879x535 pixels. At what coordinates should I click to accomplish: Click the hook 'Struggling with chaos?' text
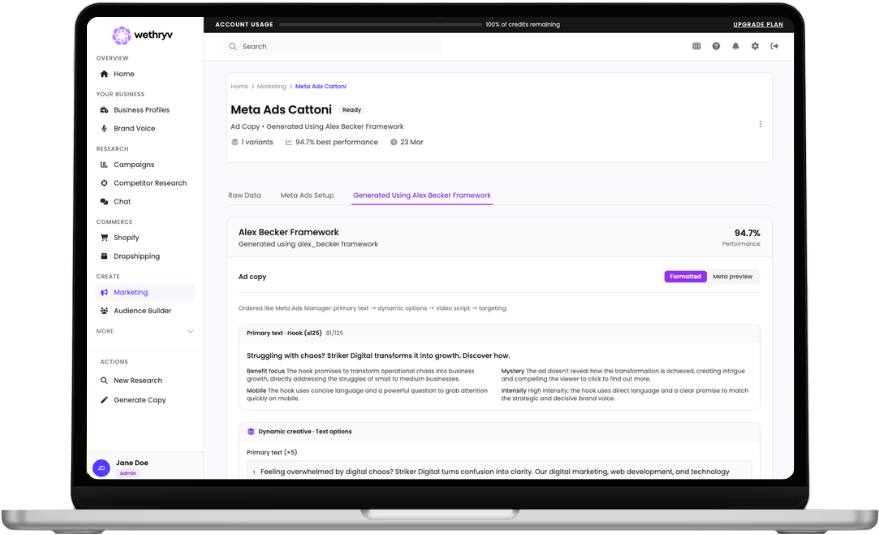coord(378,356)
